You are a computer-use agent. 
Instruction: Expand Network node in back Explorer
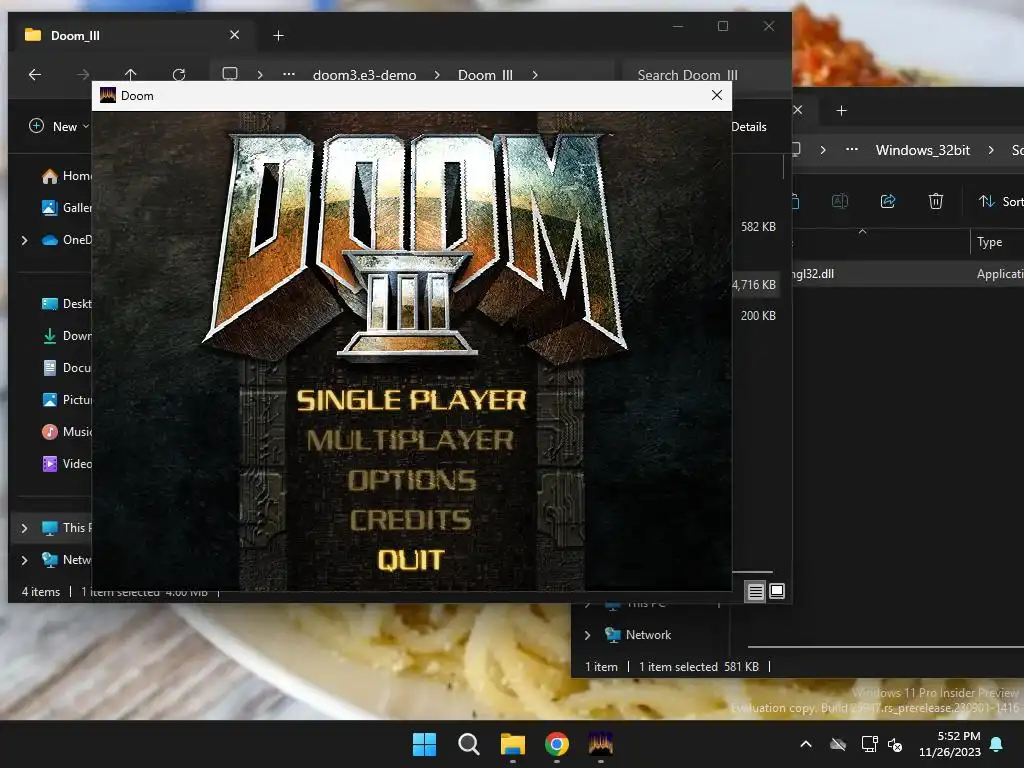[x=587, y=635]
